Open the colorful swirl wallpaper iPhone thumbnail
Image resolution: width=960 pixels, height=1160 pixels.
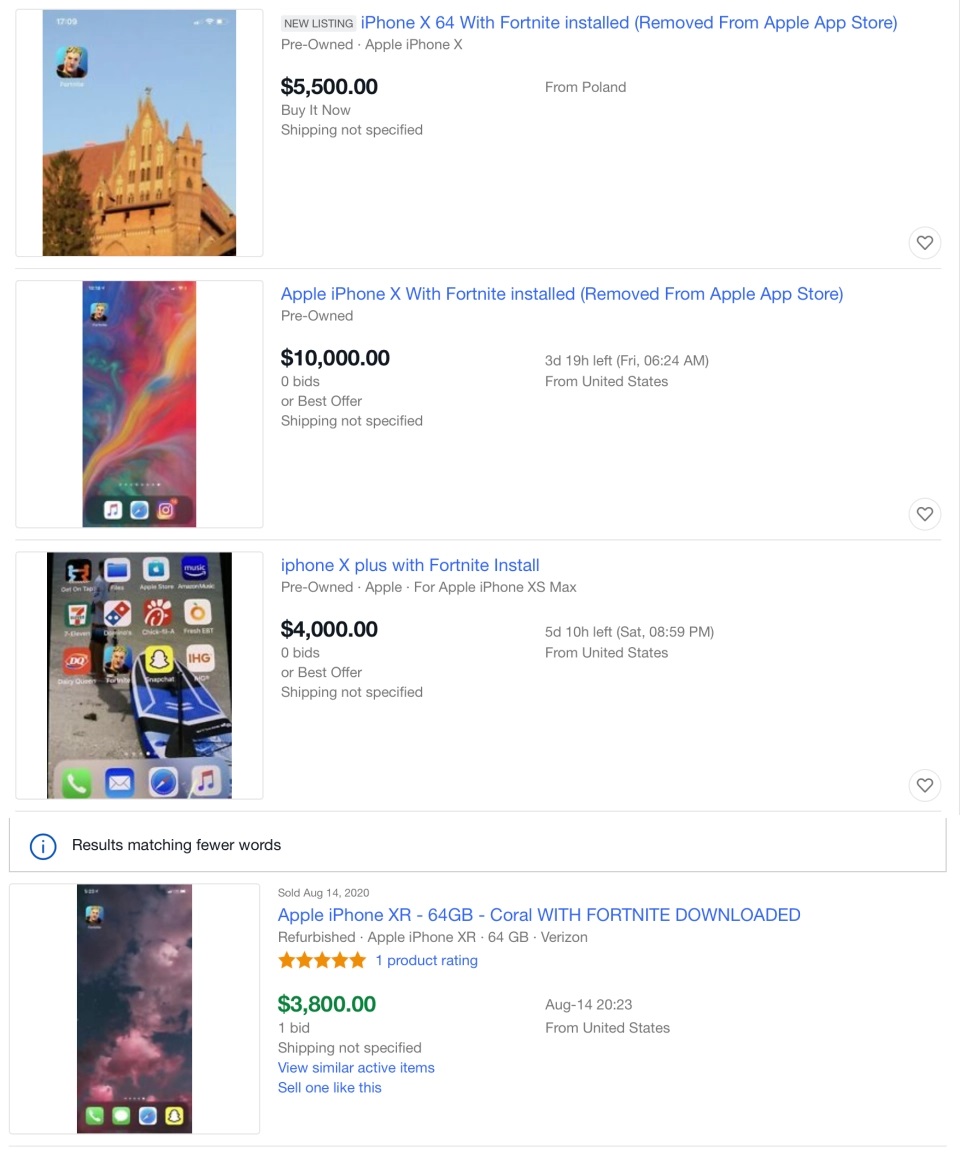139,404
